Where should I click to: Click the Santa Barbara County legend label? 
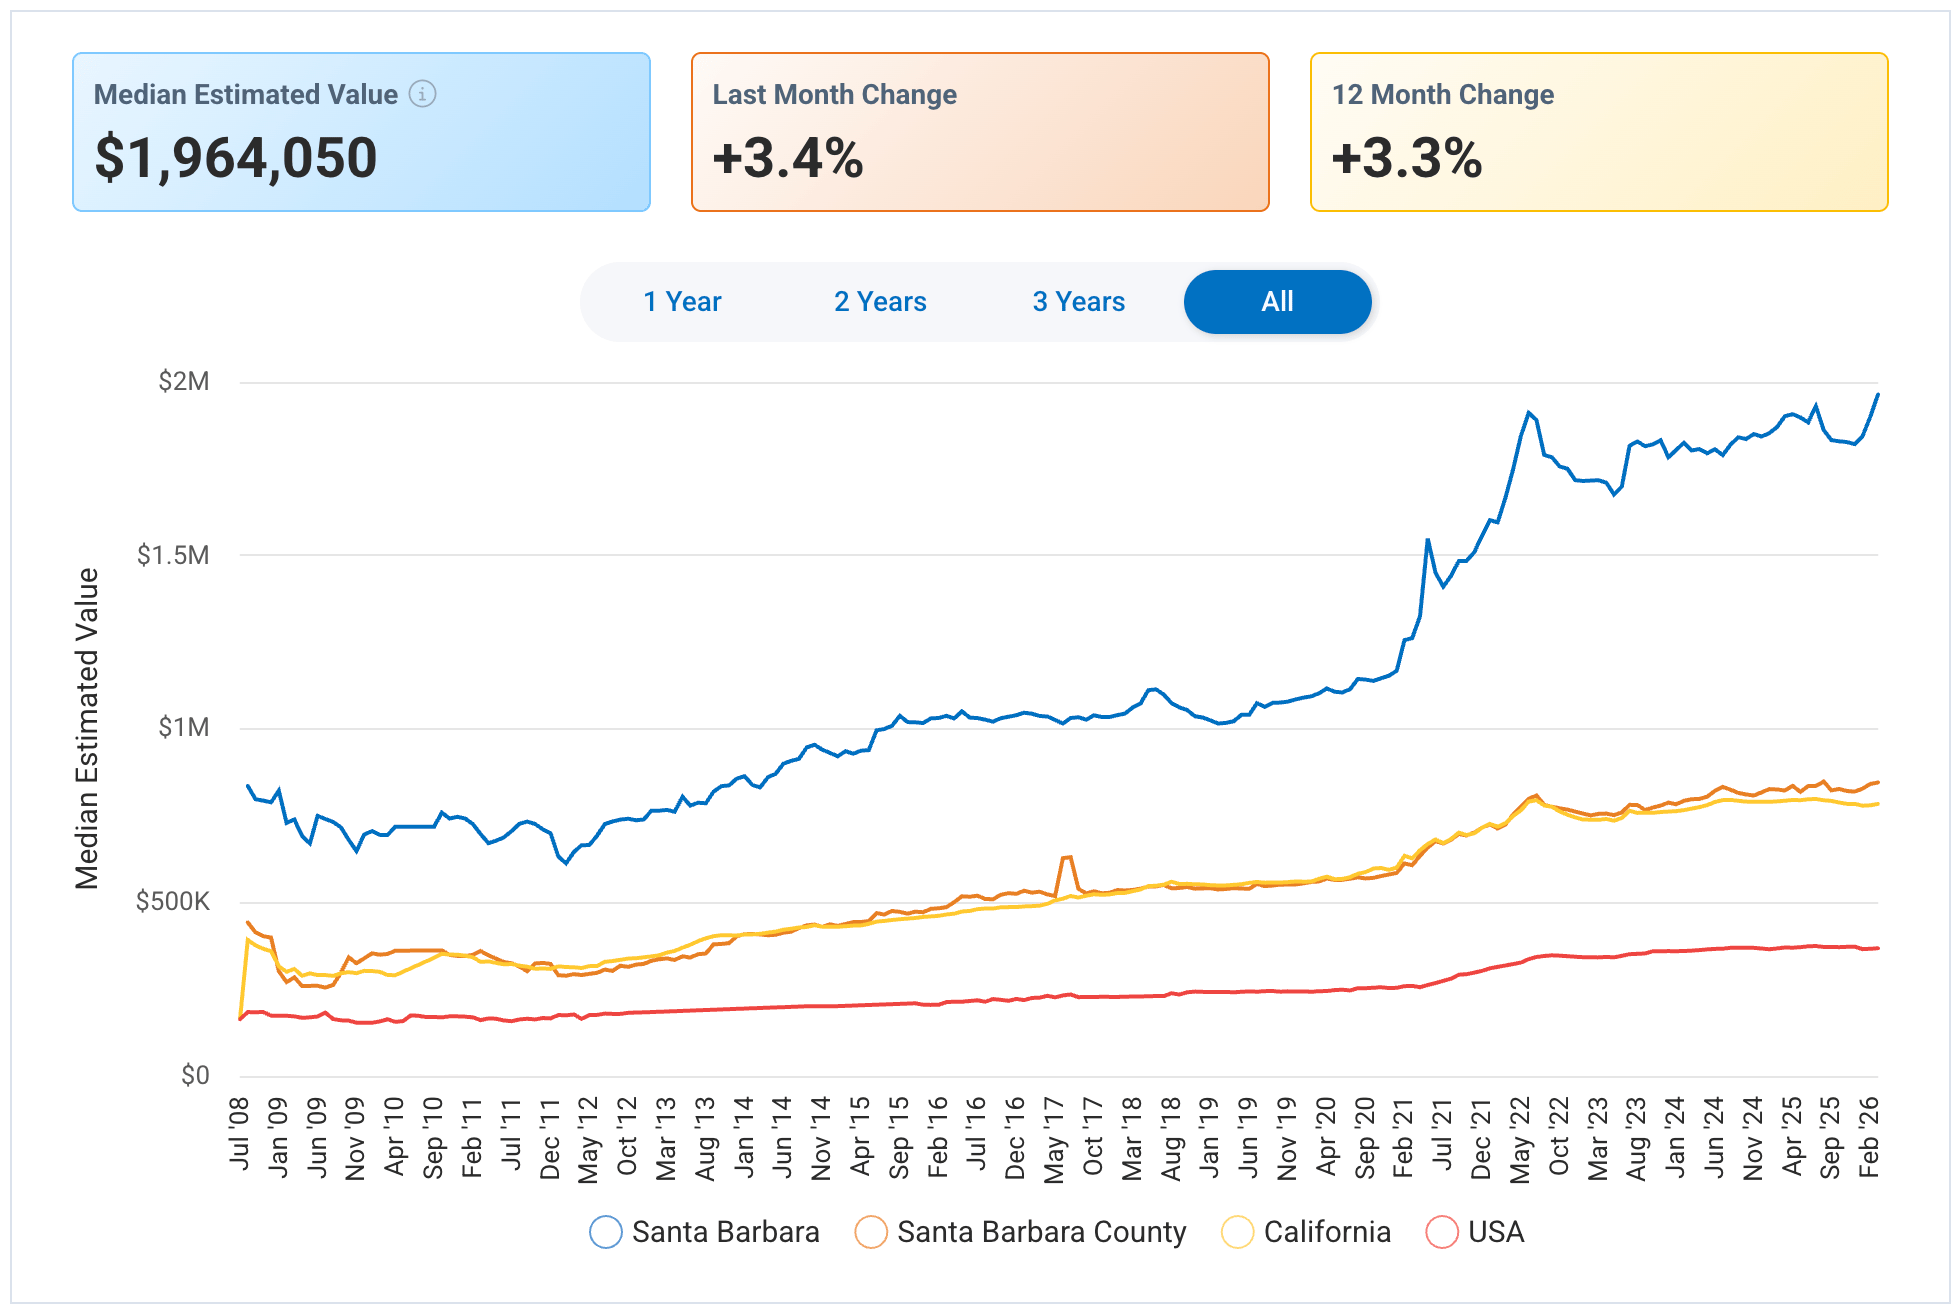click(1042, 1232)
